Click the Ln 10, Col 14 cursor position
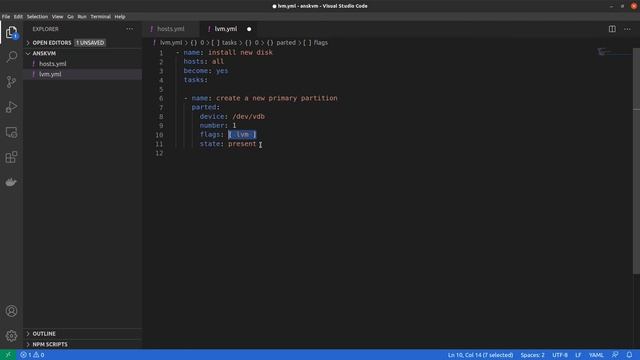The image size is (640, 360). [480, 355]
